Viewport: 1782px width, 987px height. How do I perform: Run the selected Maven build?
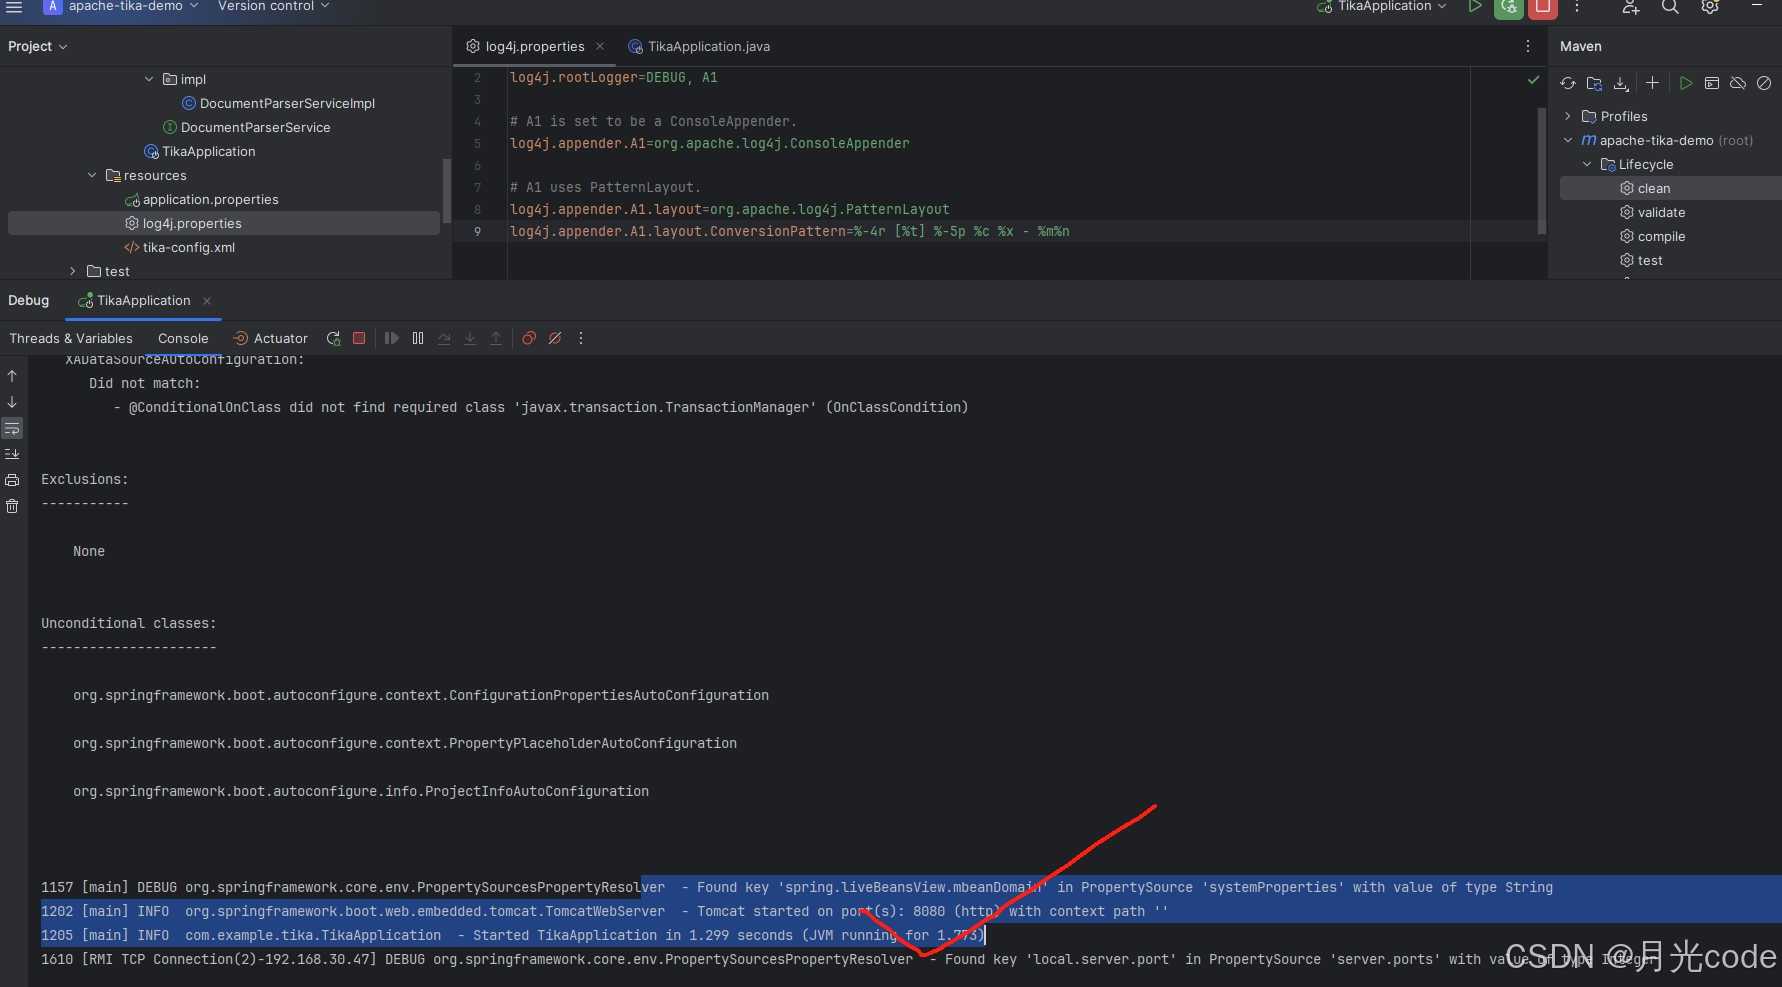[x=1686, y=83]
